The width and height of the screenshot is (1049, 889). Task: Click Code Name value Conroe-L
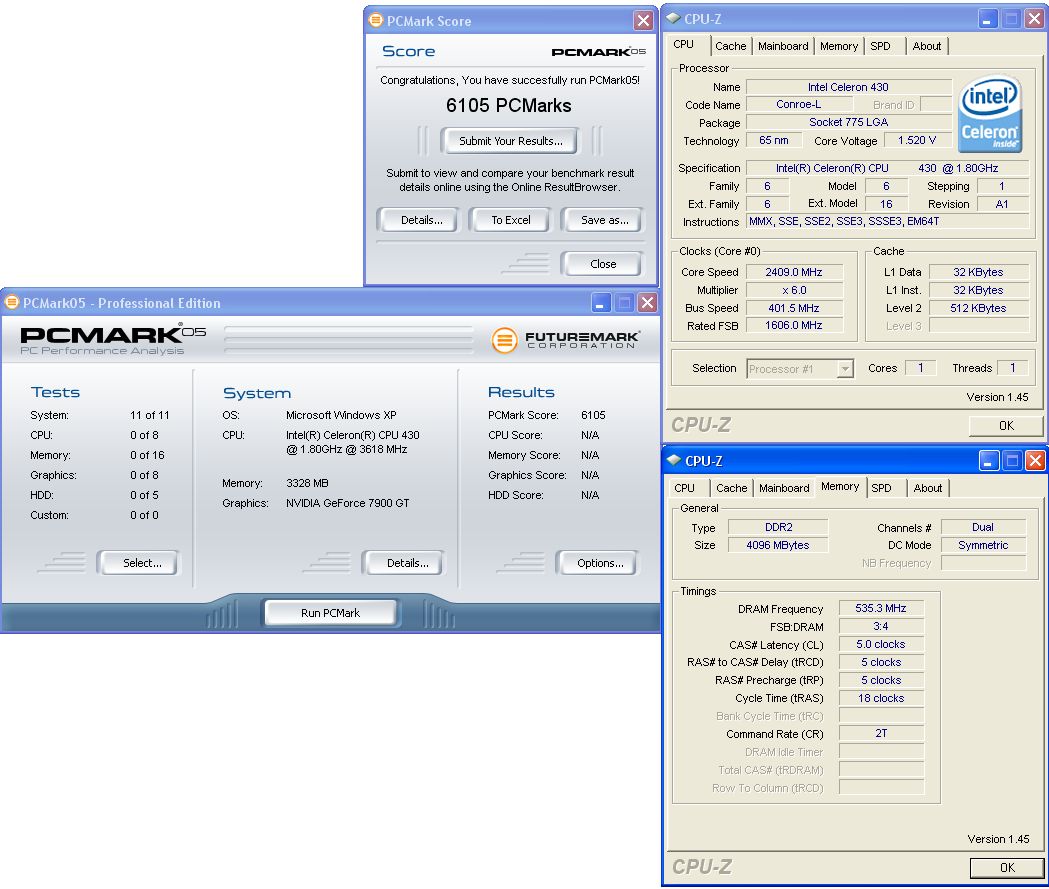pos(799,104)
